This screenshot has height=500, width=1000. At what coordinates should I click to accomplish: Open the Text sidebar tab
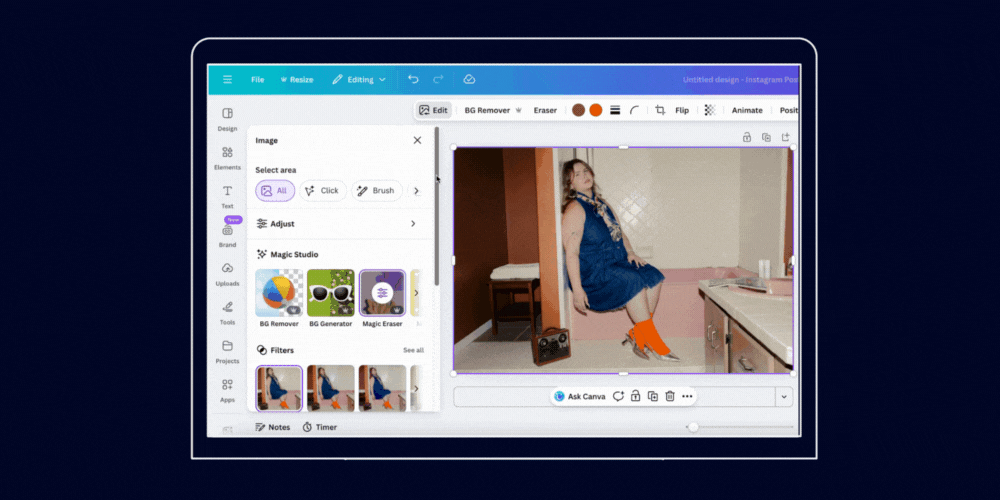coord(227,197)
